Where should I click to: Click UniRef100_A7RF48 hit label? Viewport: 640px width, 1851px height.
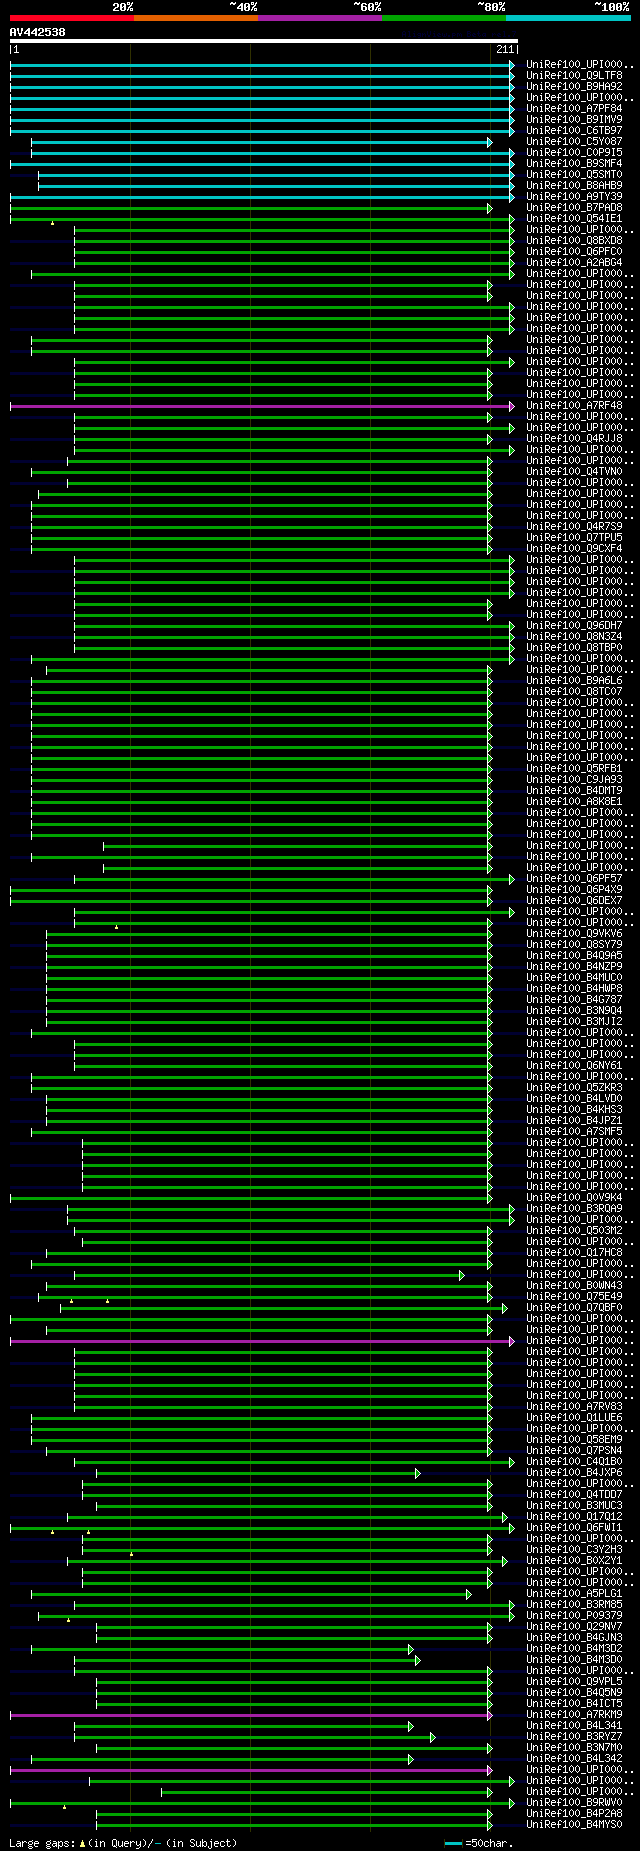pyautogui.click(x=574, y=406)
